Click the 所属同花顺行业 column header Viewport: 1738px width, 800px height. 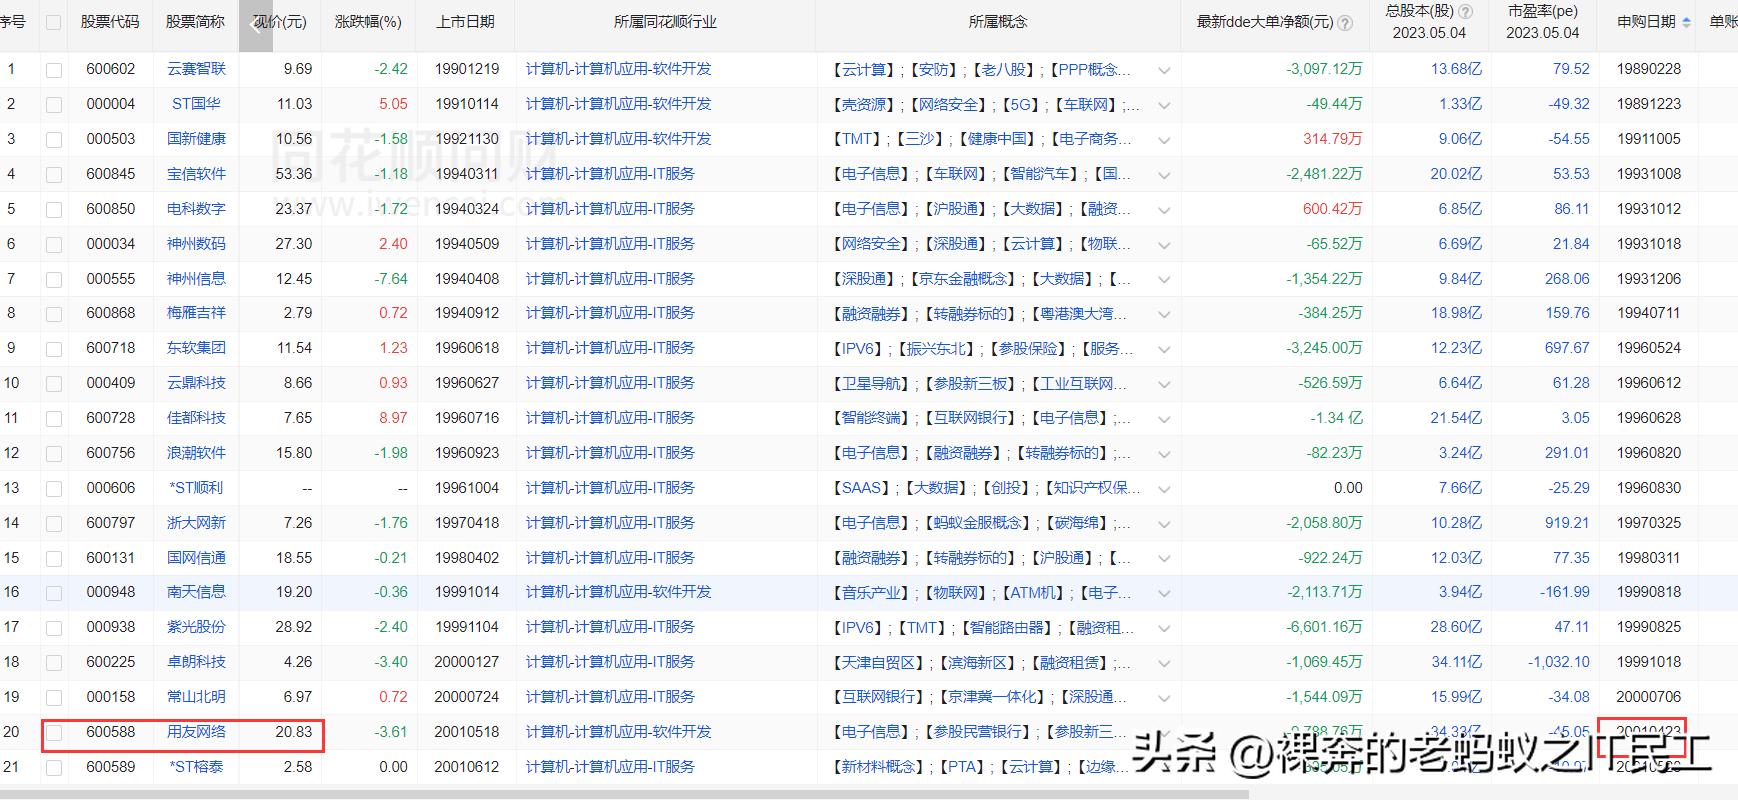tap(665, 22)
